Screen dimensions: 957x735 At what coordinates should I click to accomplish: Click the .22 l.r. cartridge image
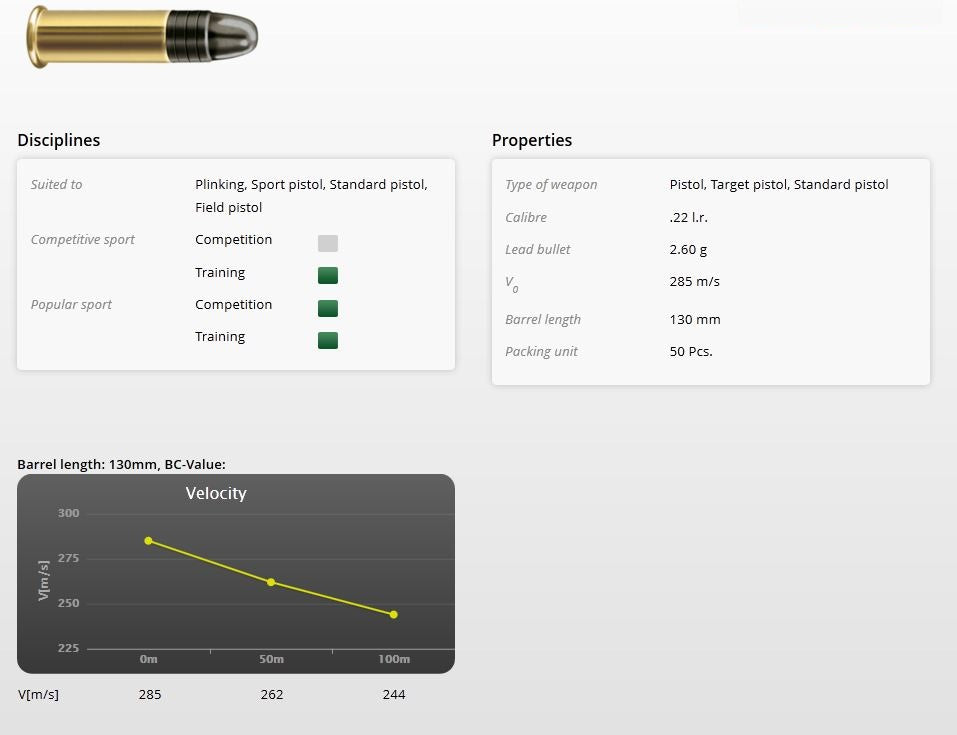tap(142, 36)
